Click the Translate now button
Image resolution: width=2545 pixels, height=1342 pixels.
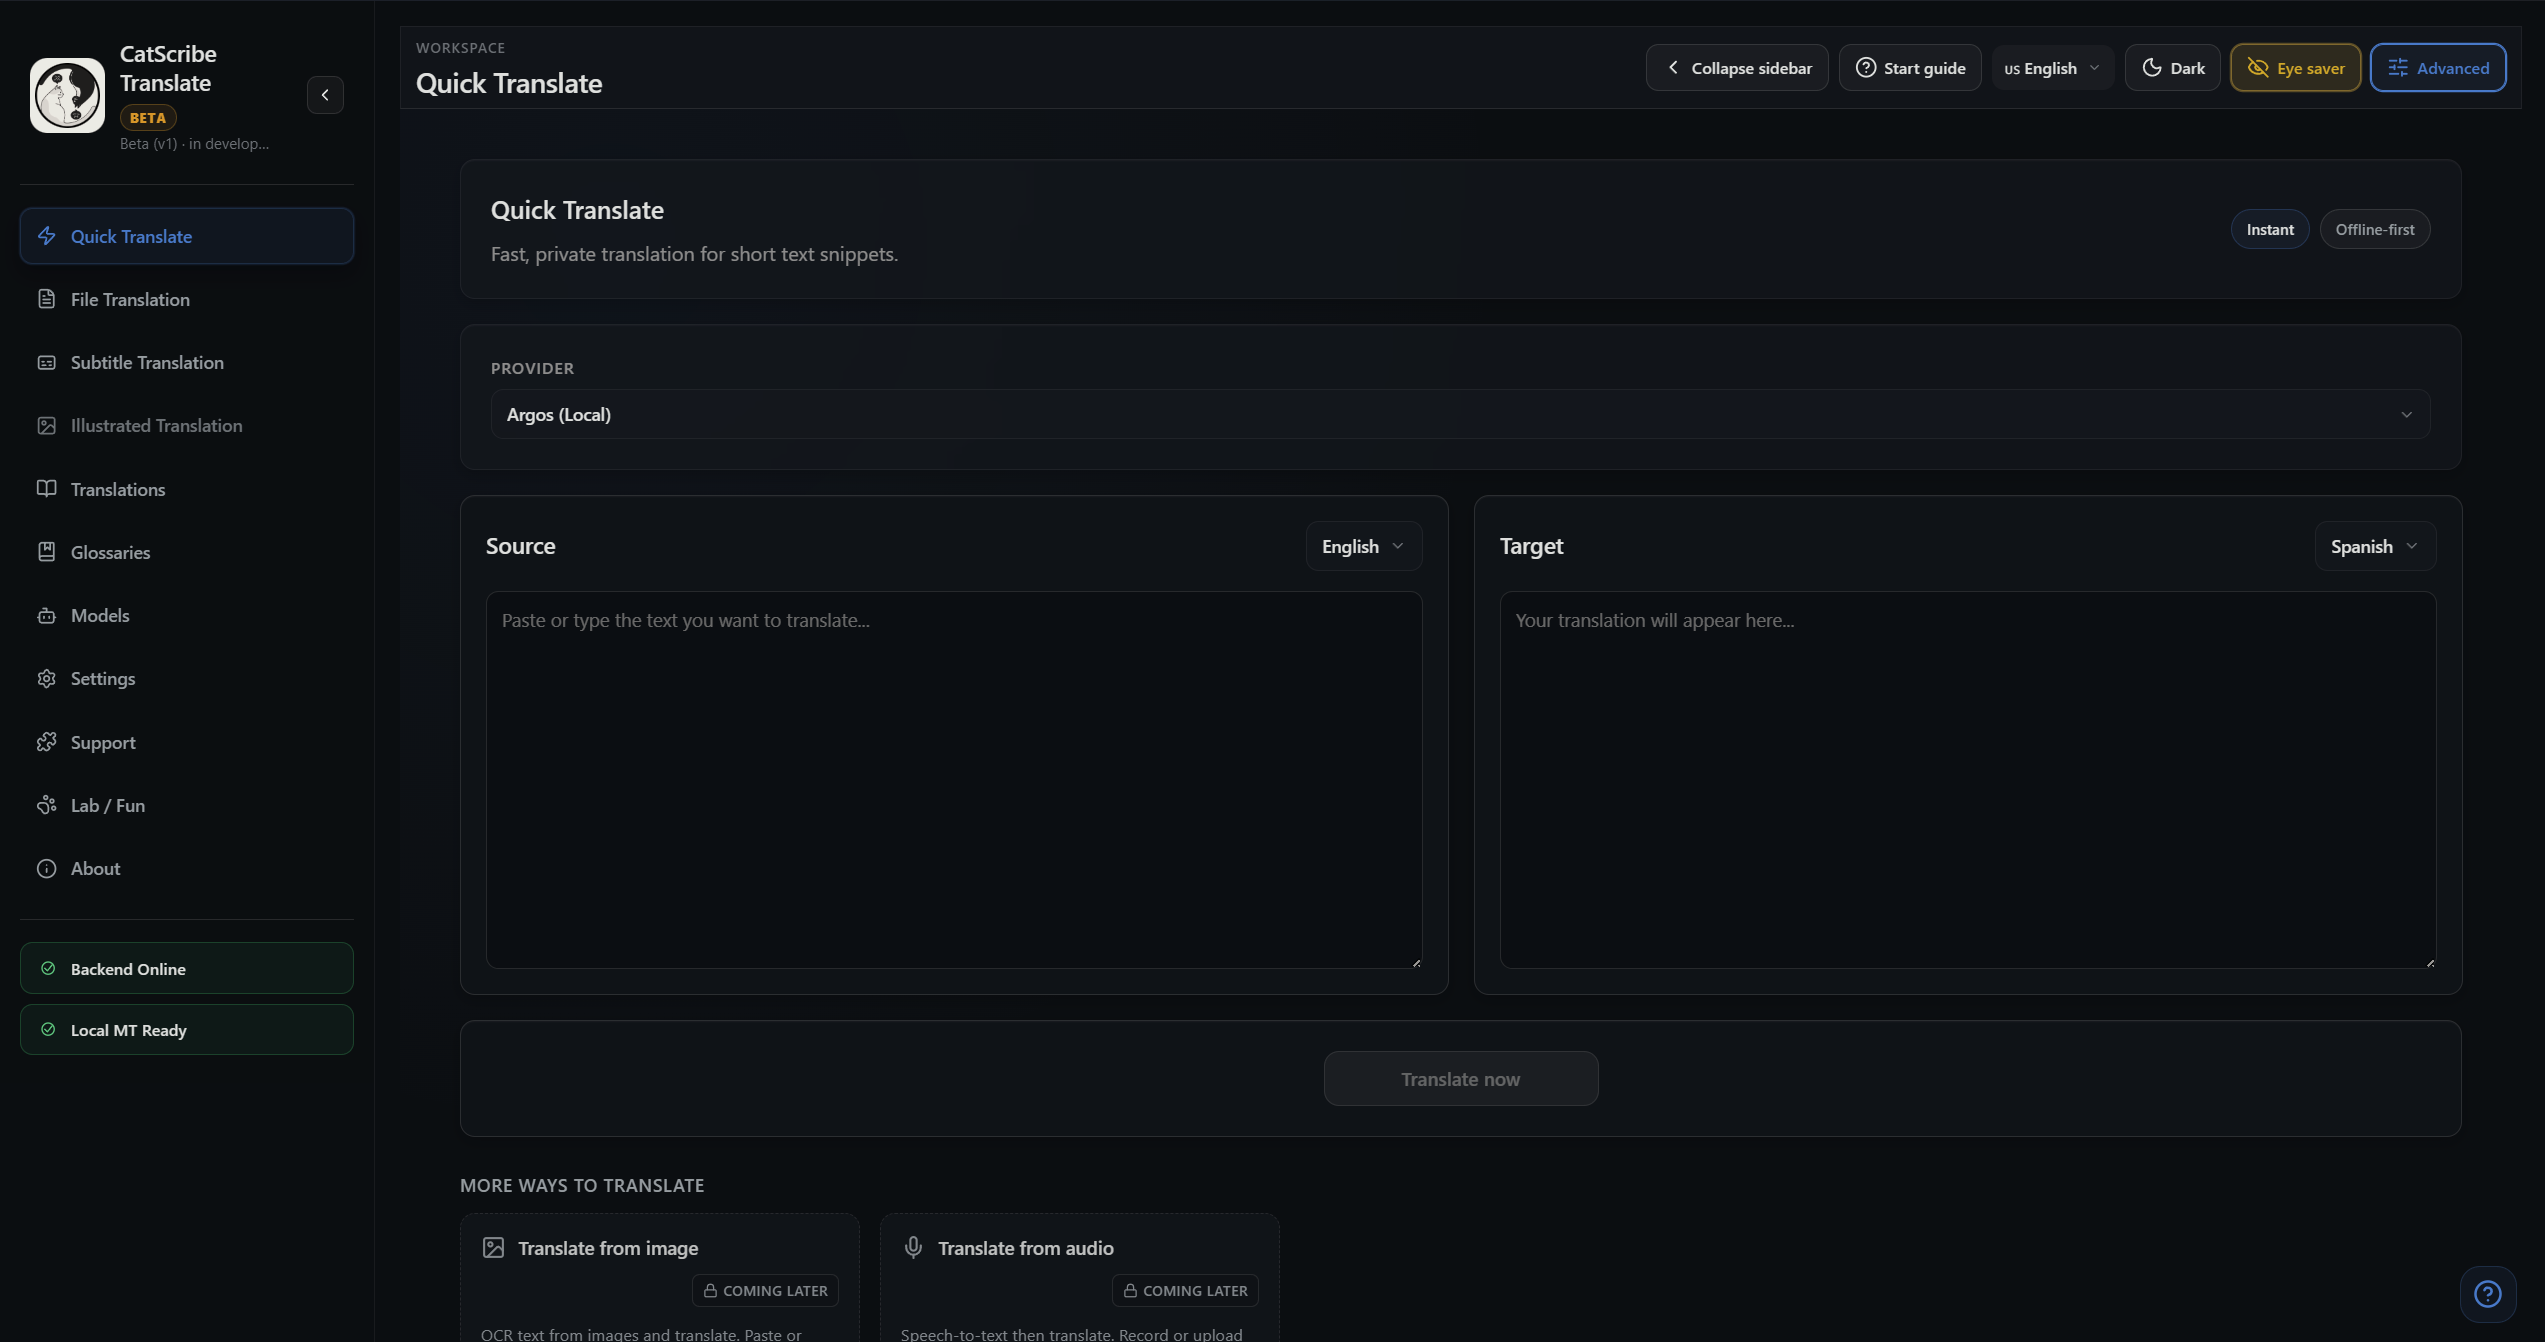1460,1079
